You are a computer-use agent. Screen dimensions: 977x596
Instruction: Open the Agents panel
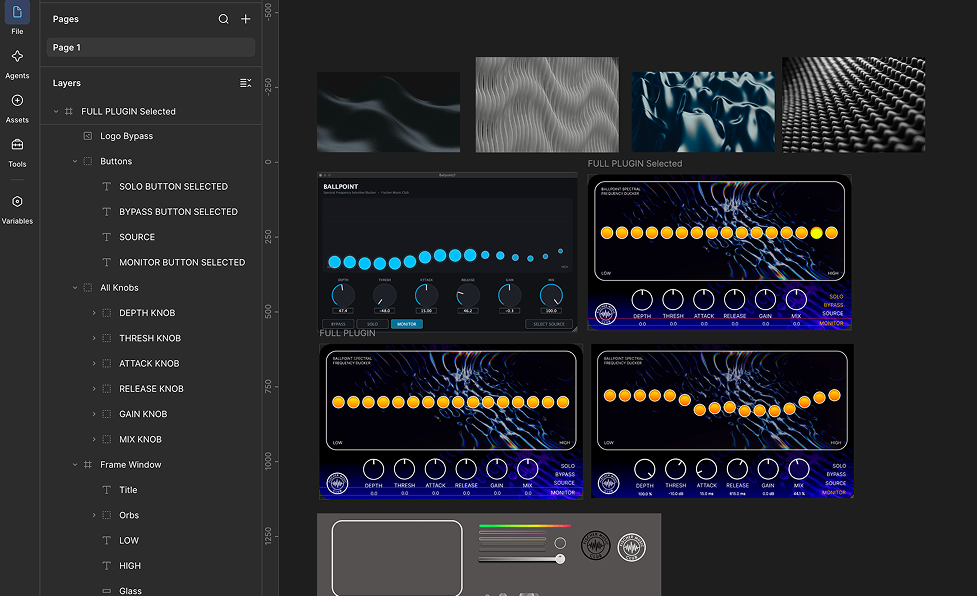click(x=17, y=64)
